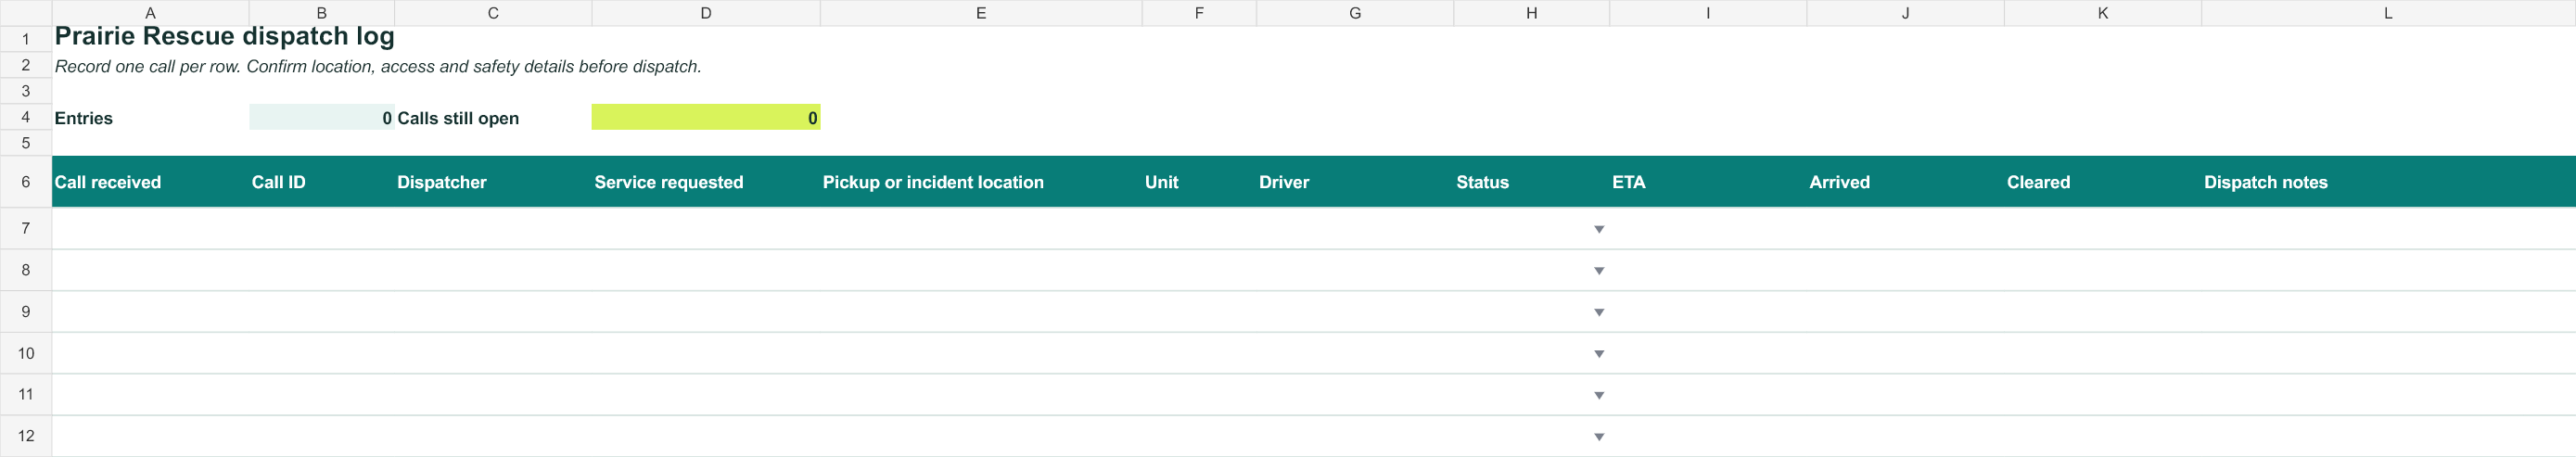Click the 'Cleared' column header cell
The width and height of the screenshot is (2576, 457).
2103,182
